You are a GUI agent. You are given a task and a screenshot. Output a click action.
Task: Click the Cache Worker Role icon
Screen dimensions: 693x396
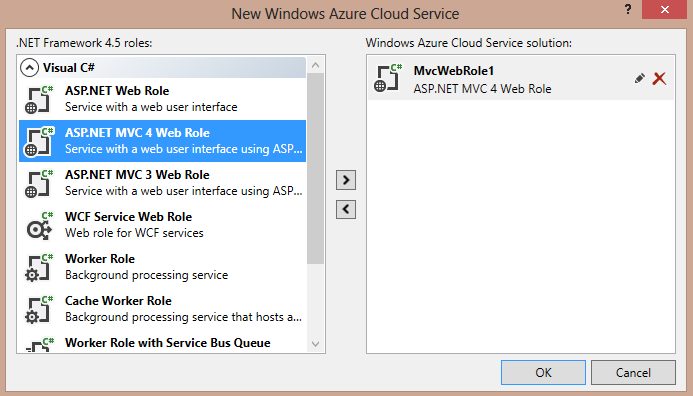pos(39,309)
